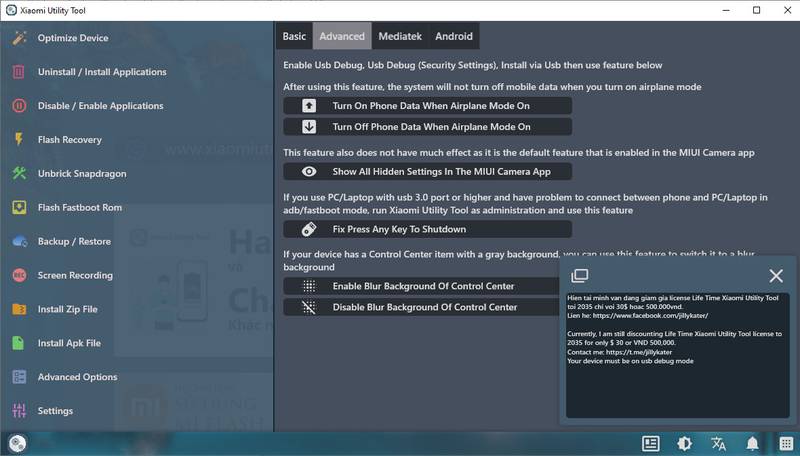The image size is (800, 456).
Task: Switch to the Basic tab
Action: (294, 36)
